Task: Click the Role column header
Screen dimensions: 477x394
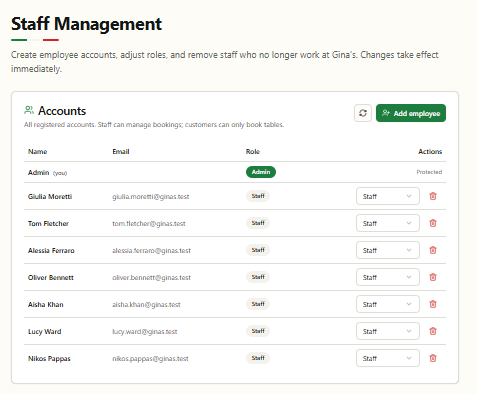Action: pyautogui.click(x=253, y=152)
